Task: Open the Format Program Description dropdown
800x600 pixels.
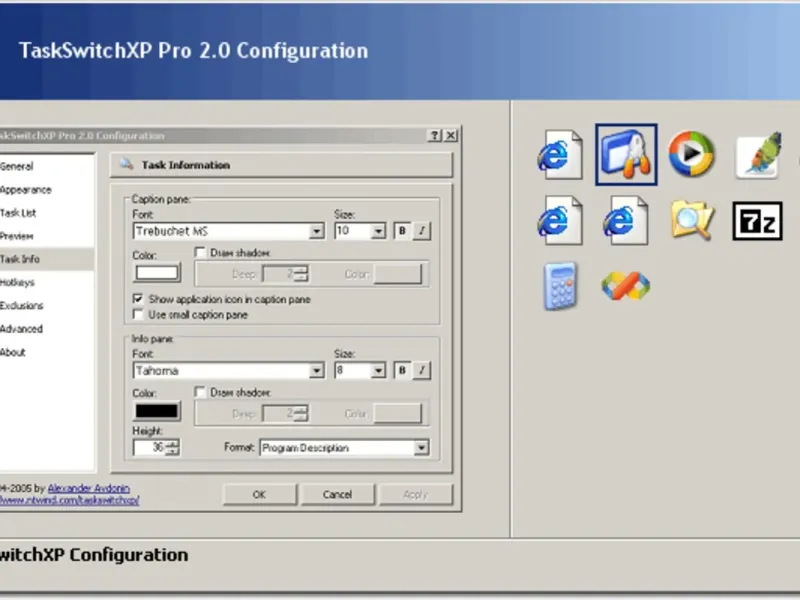Action: (x=421, y=448)
